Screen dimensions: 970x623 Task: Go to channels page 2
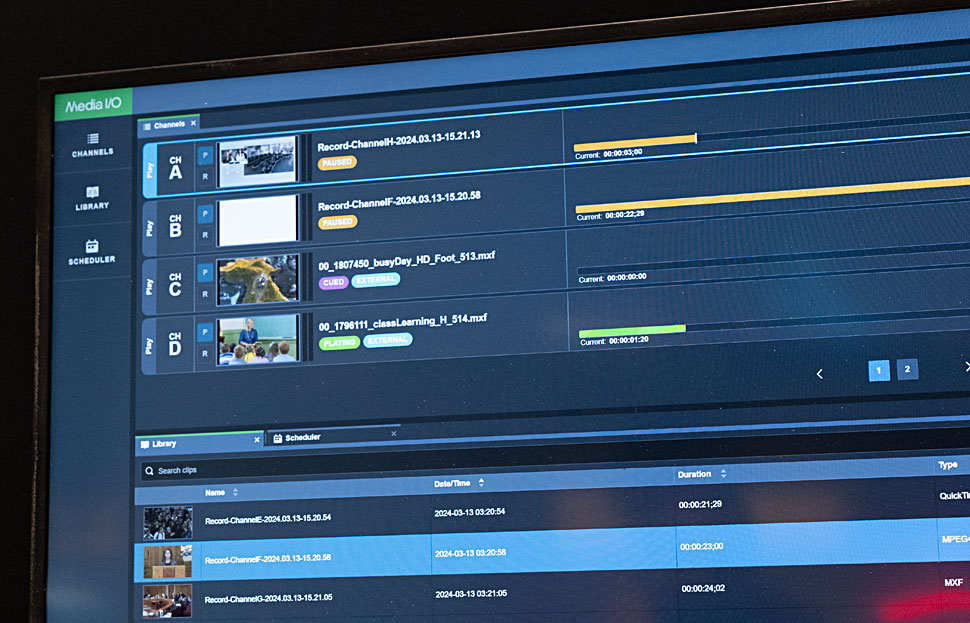tap(908, 369)
